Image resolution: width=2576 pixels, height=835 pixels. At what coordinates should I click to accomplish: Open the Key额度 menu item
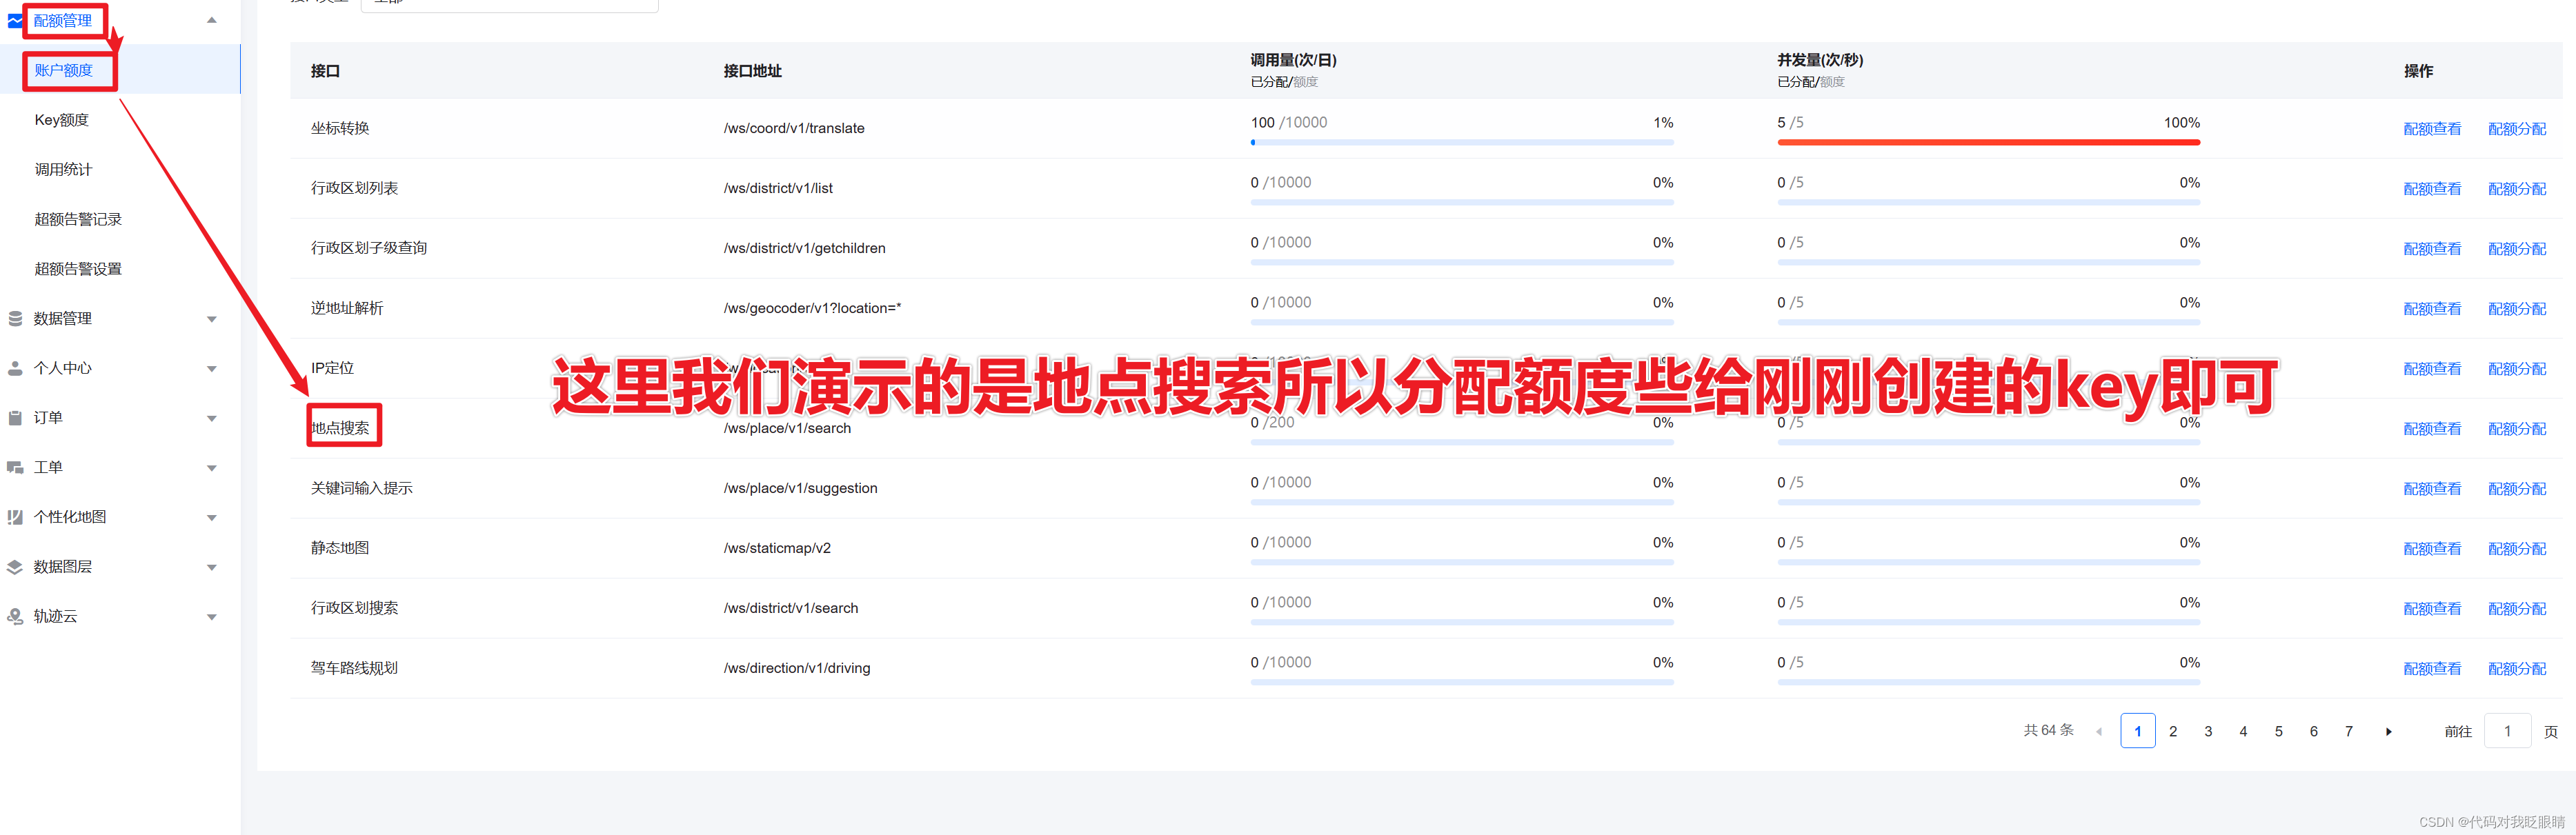(x=62, y=120)
